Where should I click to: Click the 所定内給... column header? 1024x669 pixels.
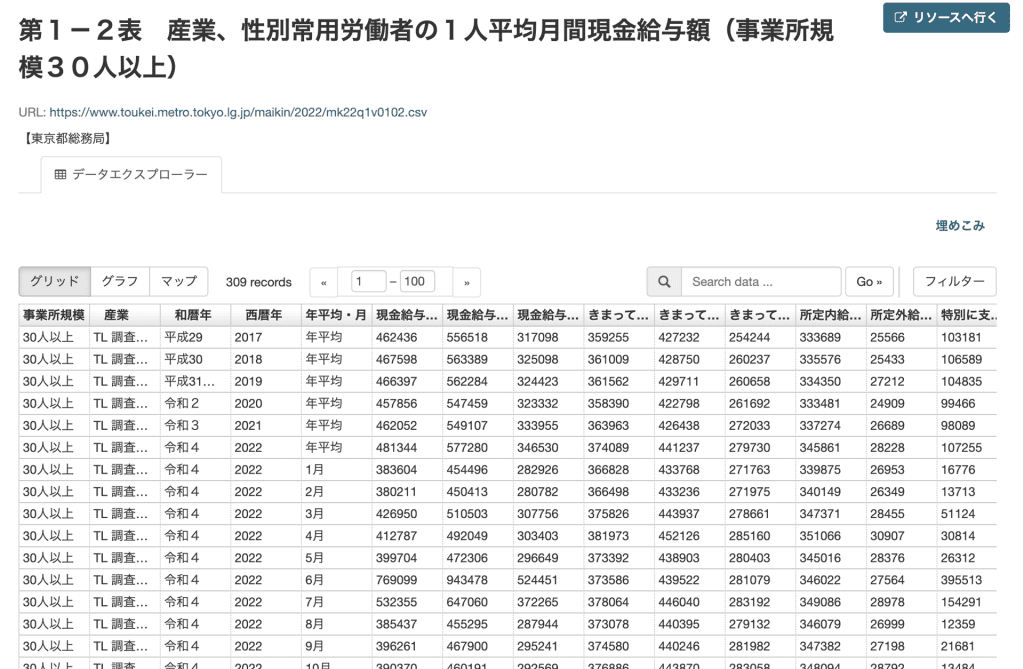tap(831, 315)
